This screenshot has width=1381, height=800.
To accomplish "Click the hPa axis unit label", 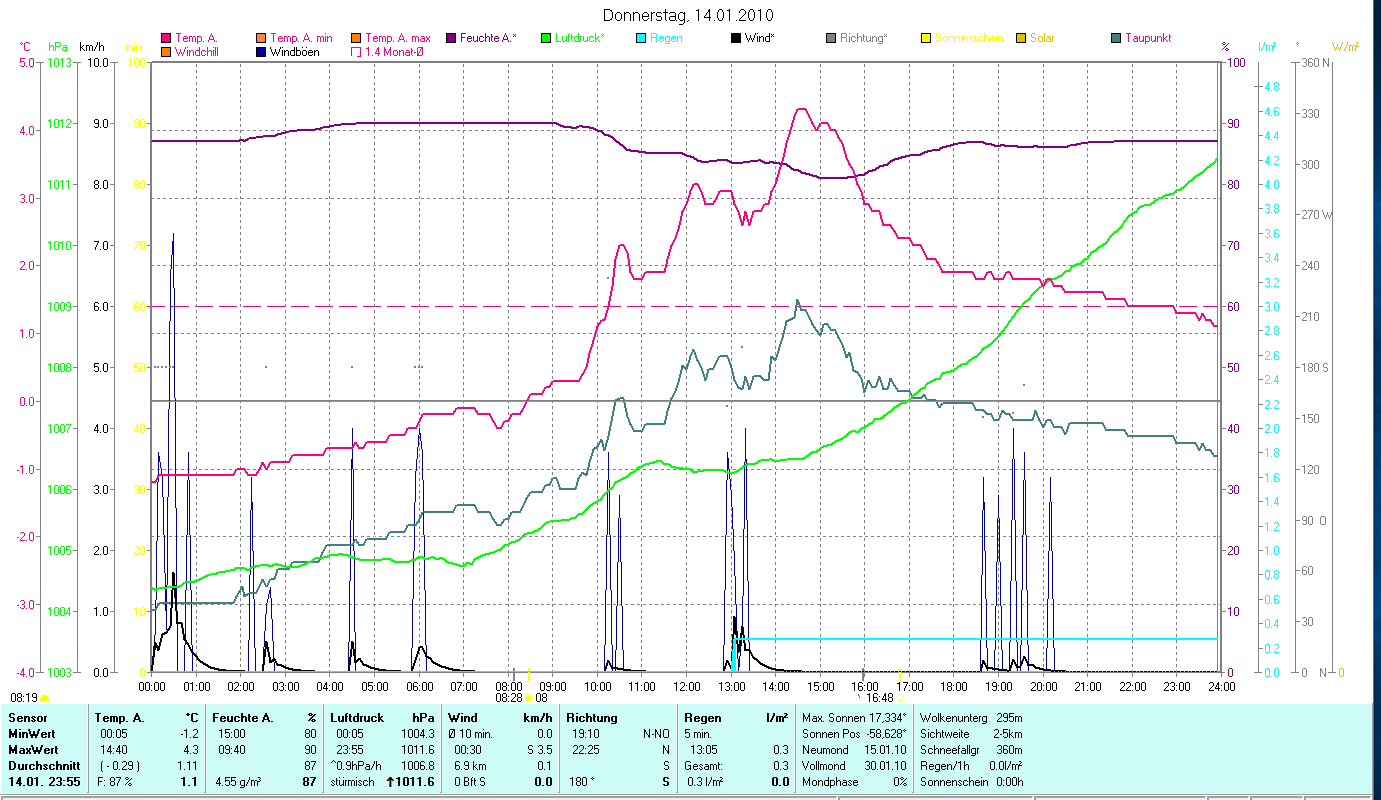I will coord(58,47).
